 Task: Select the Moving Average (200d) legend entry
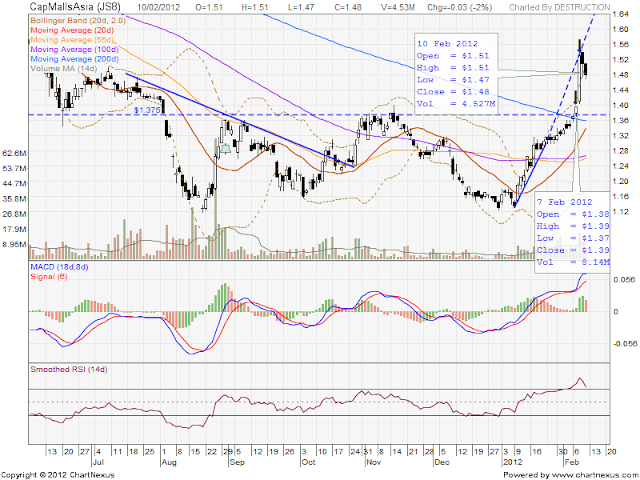point(74,59)
